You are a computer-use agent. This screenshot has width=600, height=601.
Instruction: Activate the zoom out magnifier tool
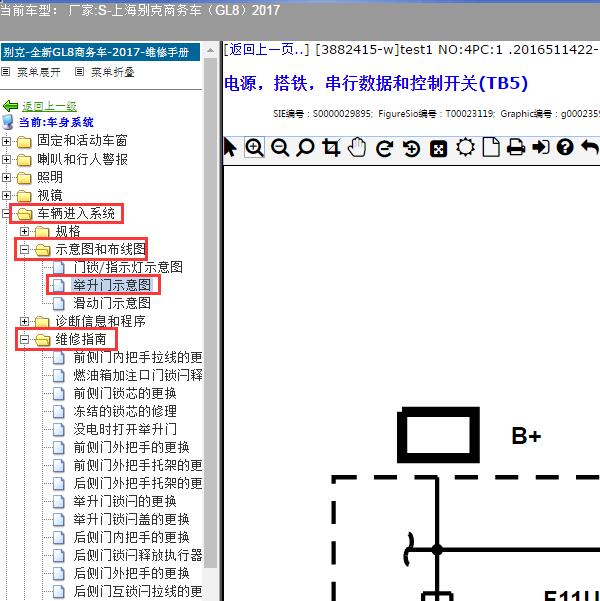coord(280,148)
